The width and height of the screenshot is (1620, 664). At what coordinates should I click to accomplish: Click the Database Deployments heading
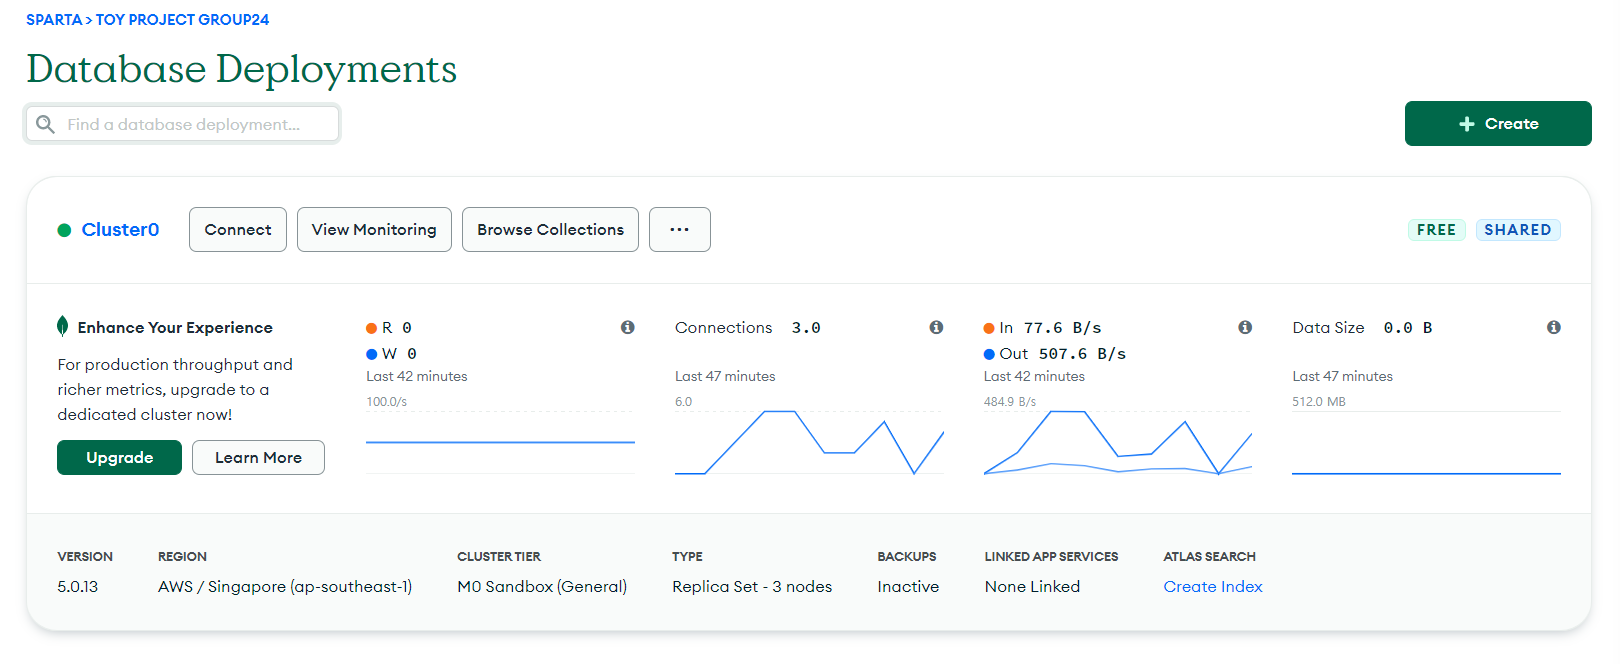point(241,69)
